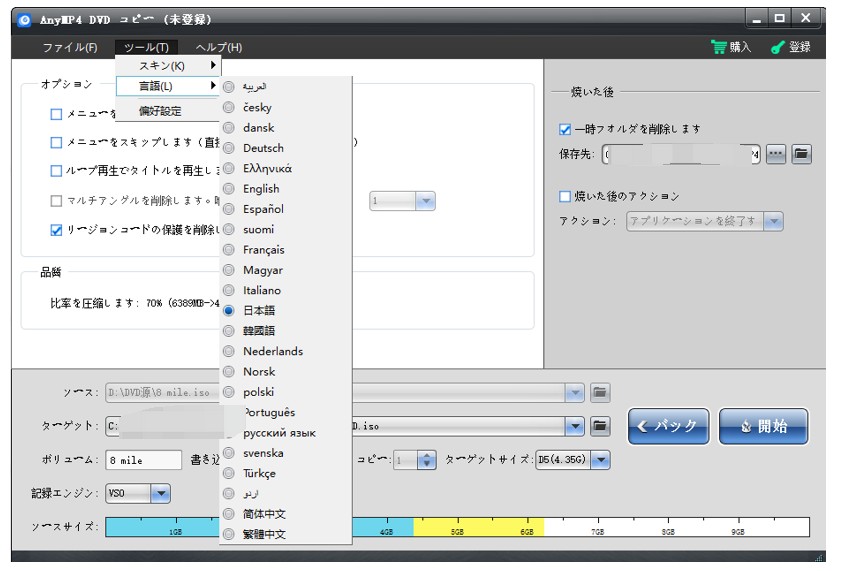
Task: Select Italiano language option
Action: pyautogui.click(x=285, y=291)
